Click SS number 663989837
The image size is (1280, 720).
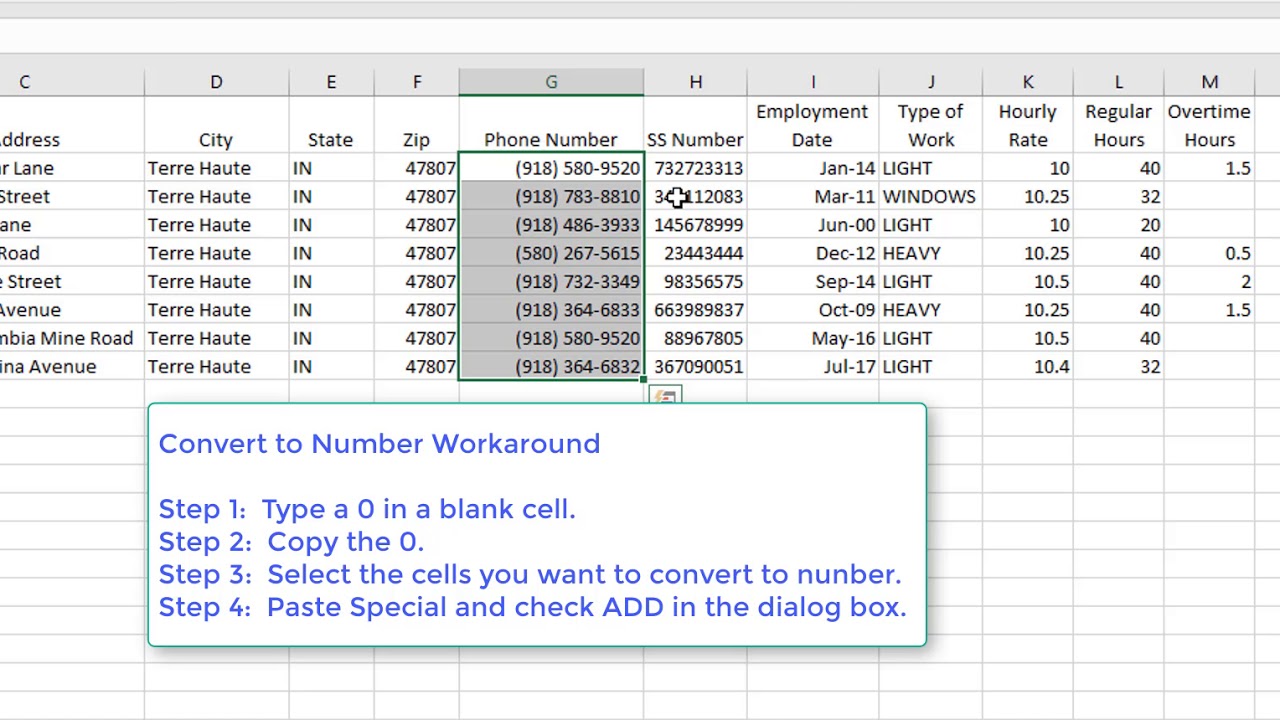click(695, 310)
